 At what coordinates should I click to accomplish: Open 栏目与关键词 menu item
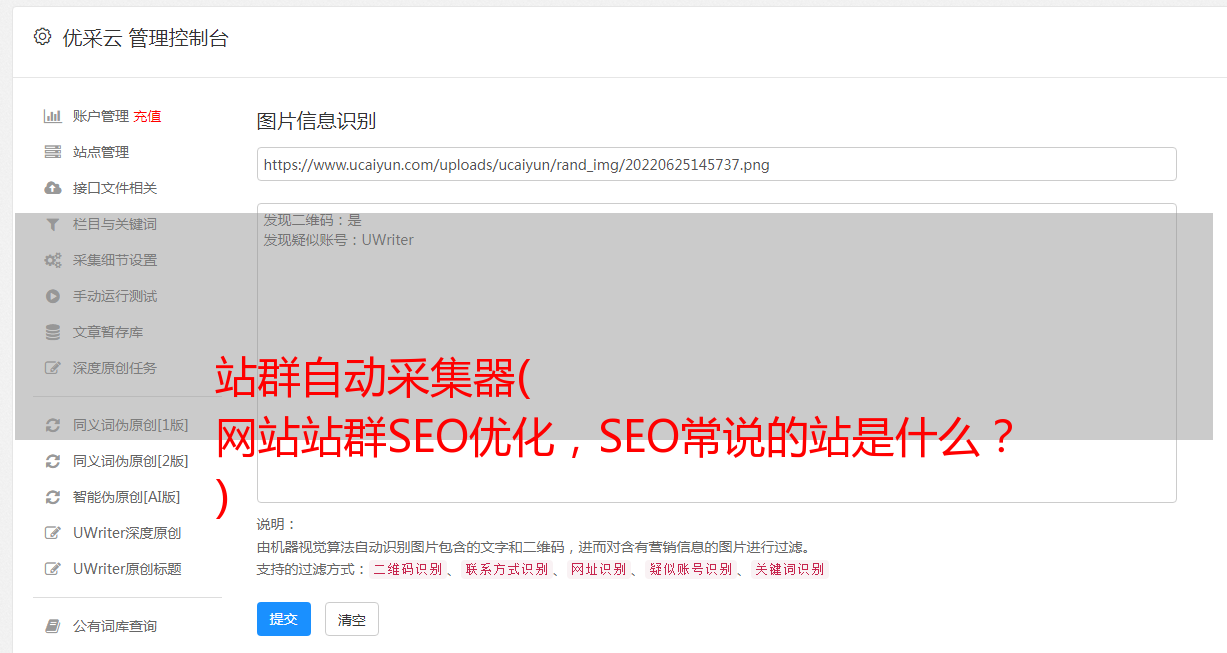[115, 224]
